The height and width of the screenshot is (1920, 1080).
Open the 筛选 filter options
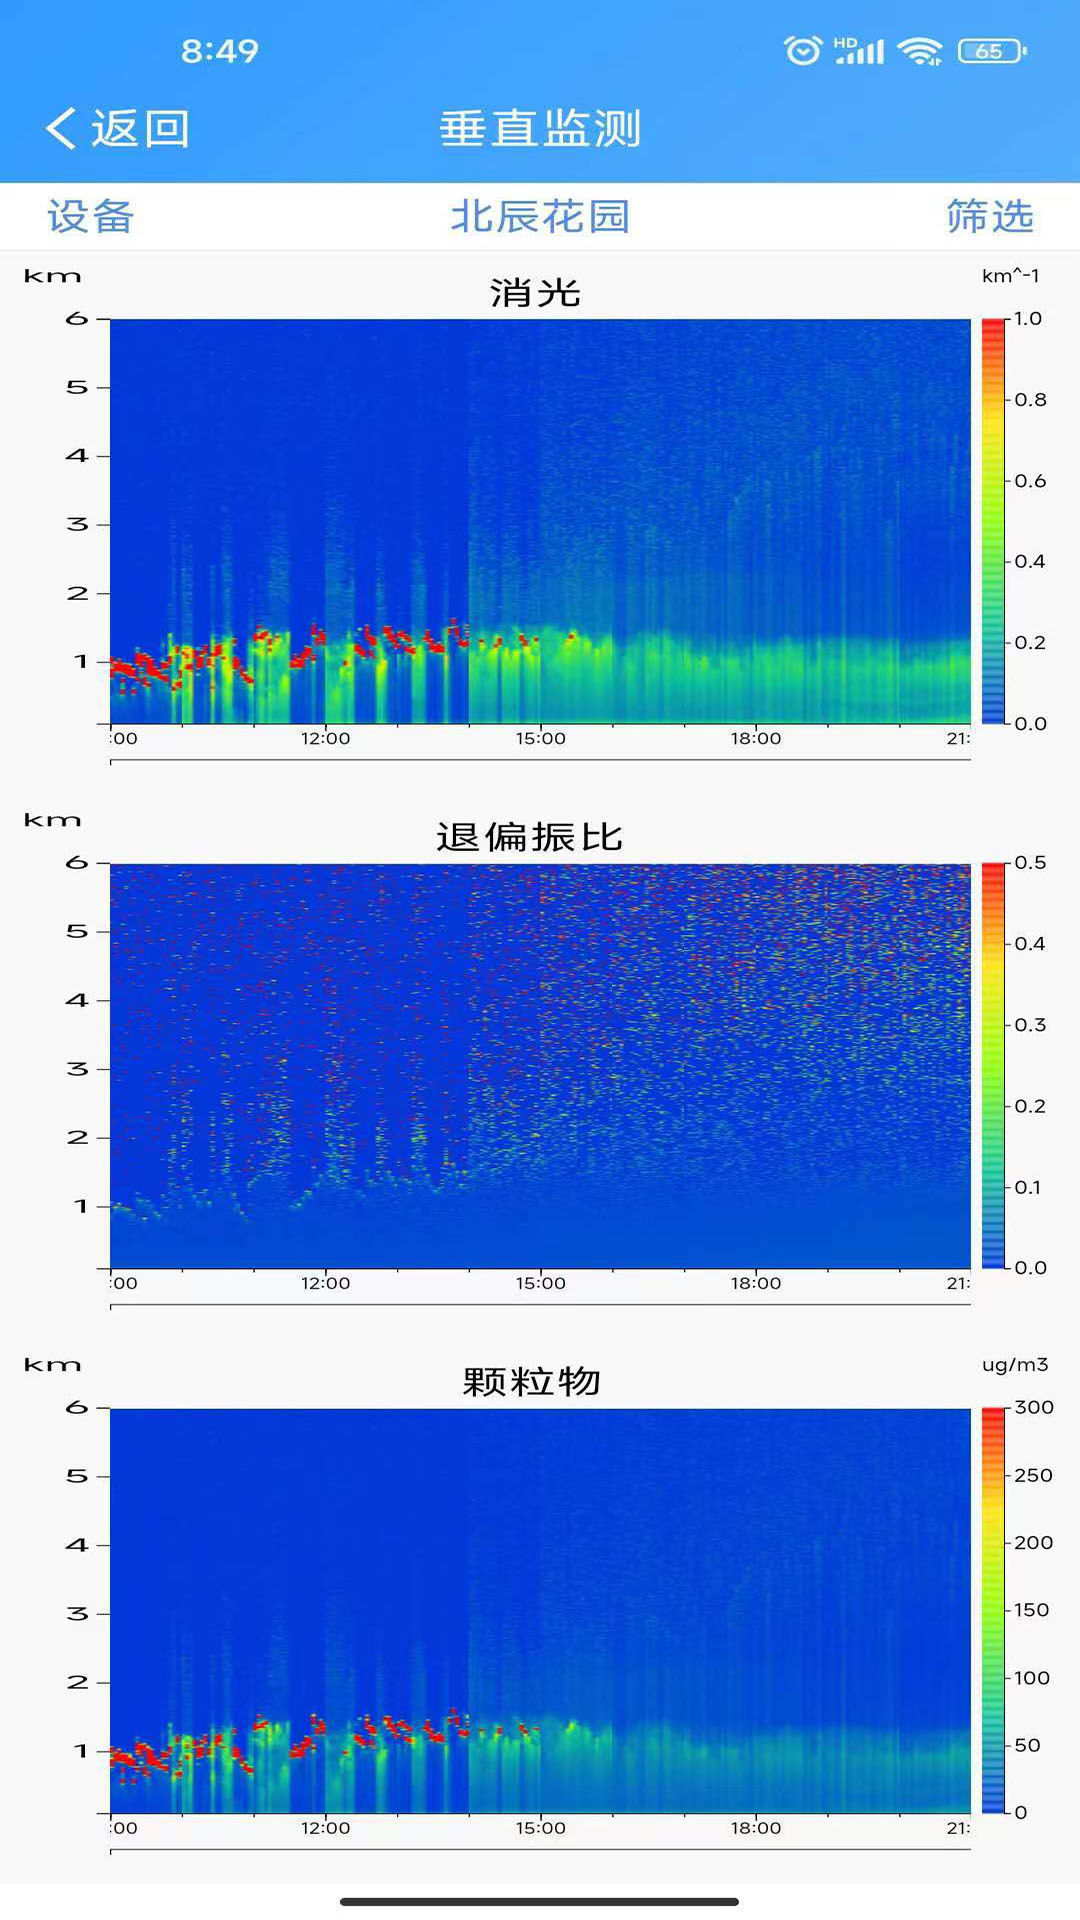pyautogui.click(x=989, y=217)
